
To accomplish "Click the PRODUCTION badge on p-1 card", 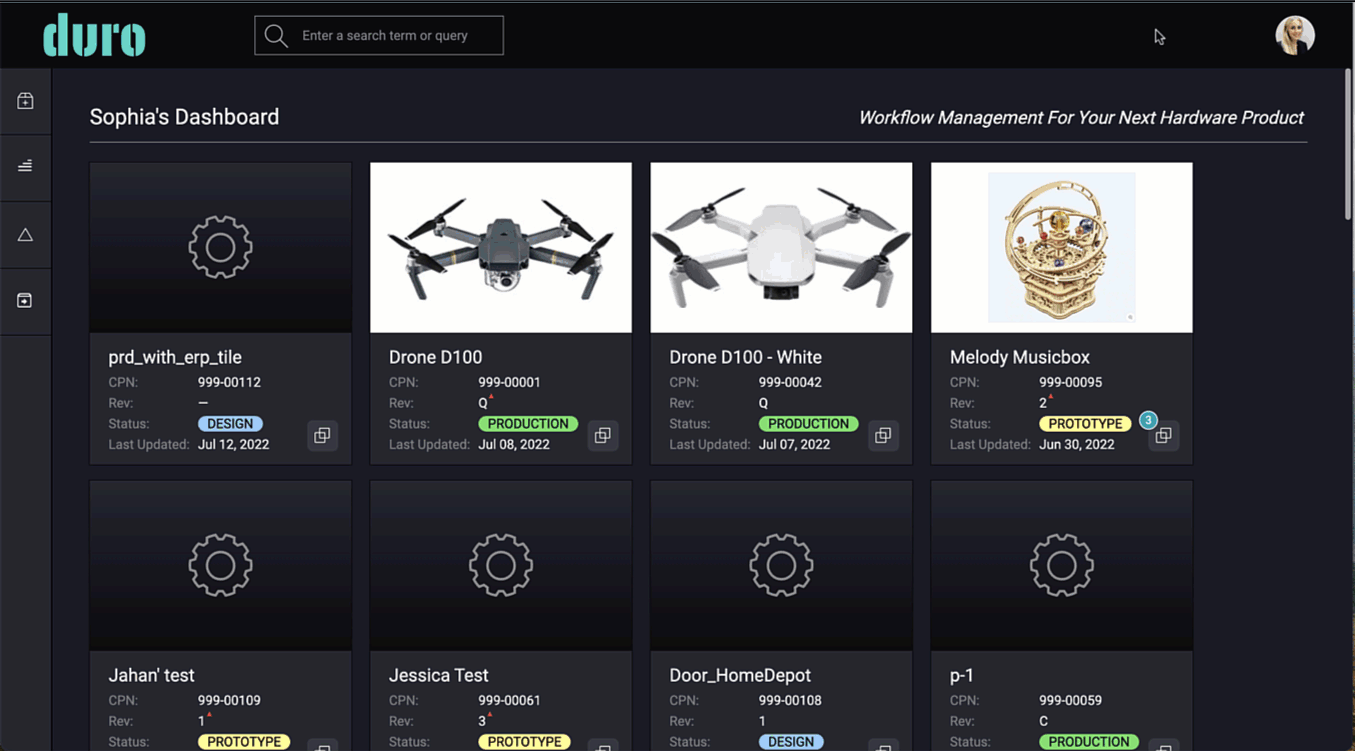I will (1089, 742).
